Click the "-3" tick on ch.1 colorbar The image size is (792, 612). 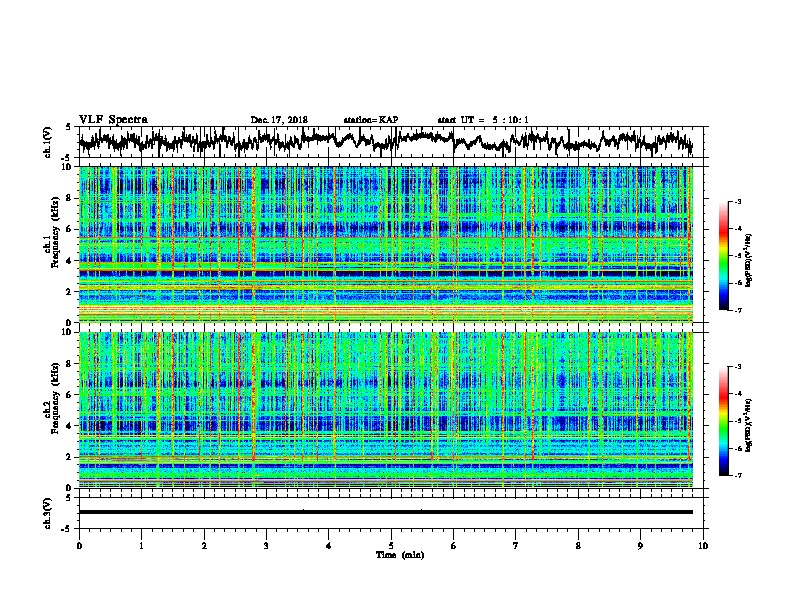pos(738,202)
